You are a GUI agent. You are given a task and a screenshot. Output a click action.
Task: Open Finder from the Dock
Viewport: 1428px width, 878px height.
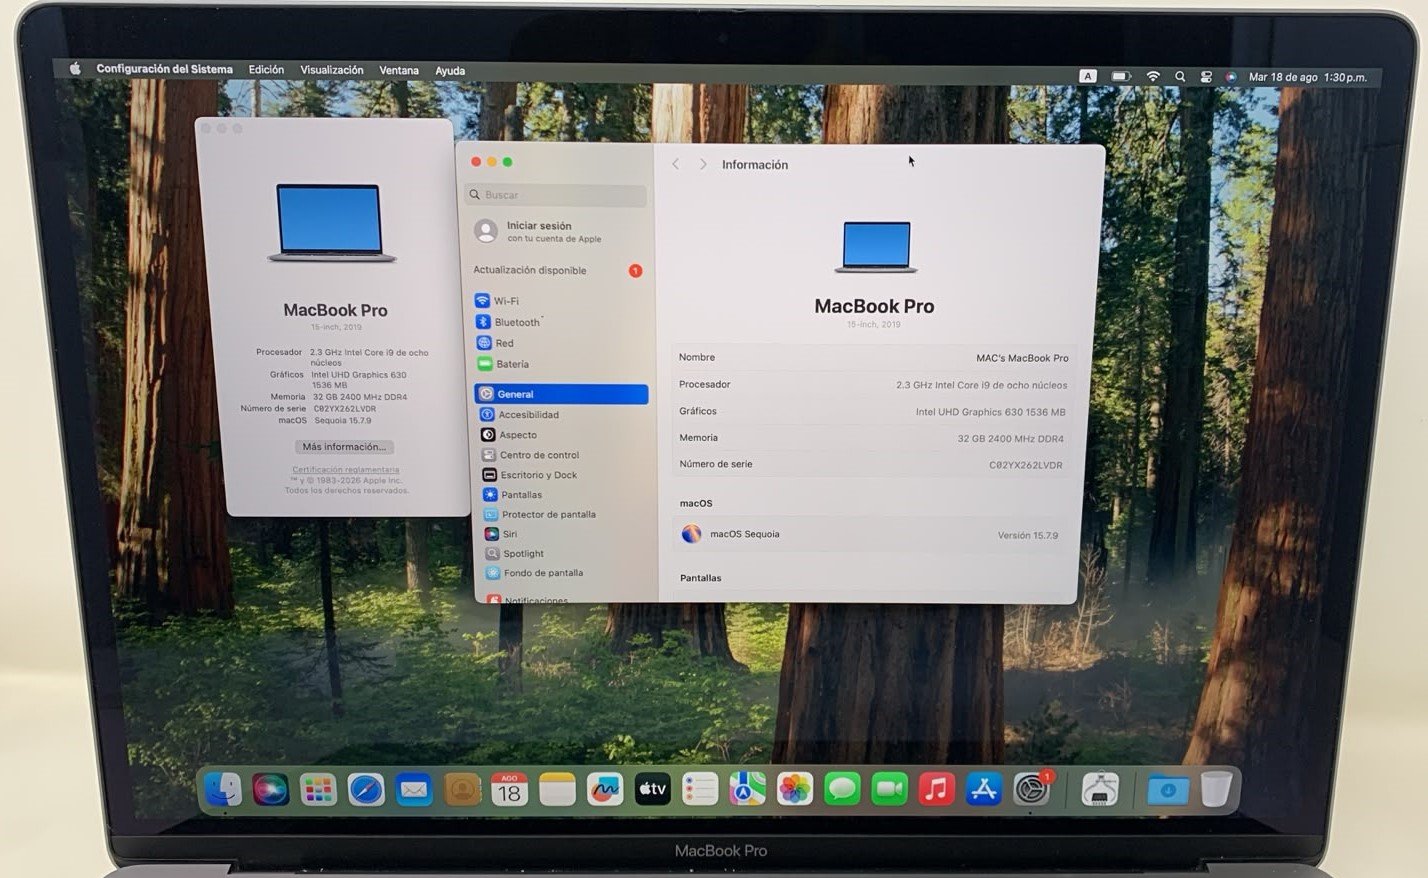(x=222, y=789)
